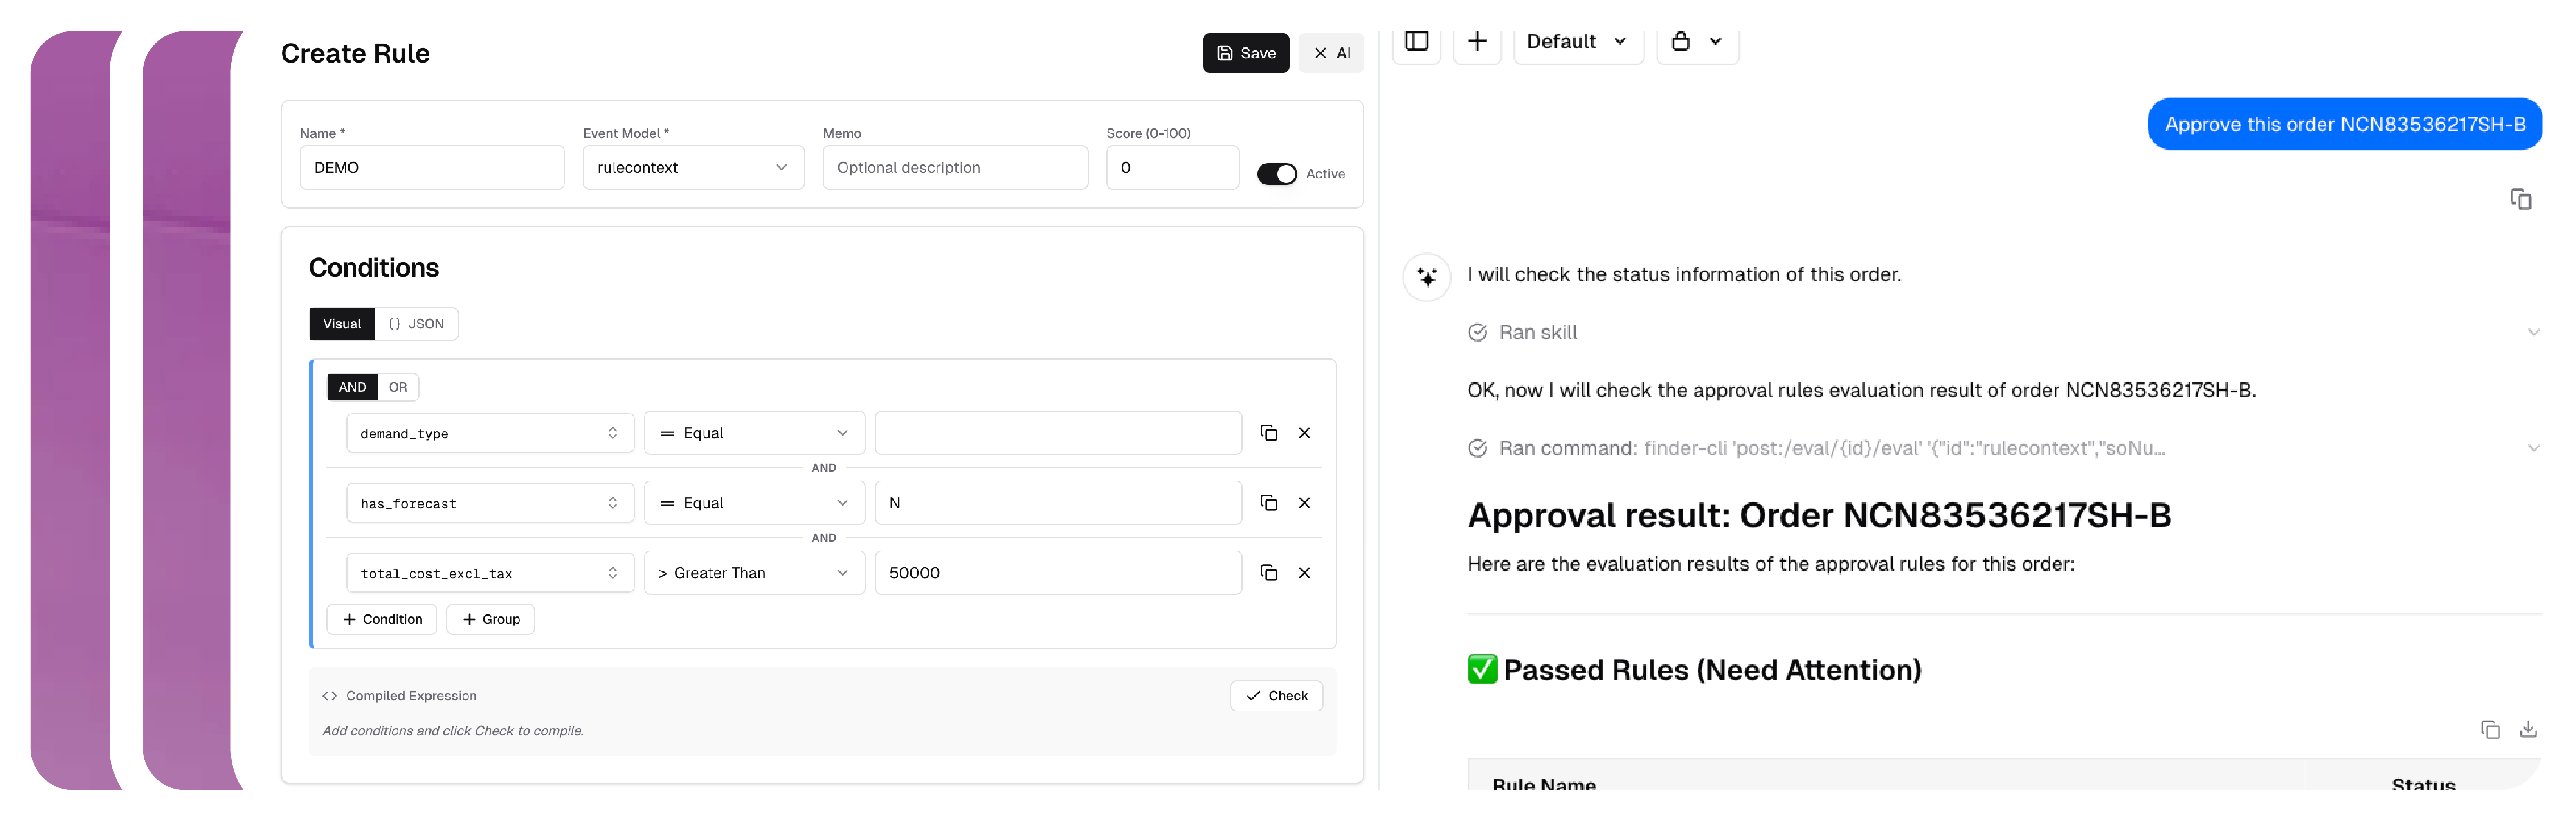Duplicate the demand_type condition
Screen dimensions: 2576x823
point(1269,433)
